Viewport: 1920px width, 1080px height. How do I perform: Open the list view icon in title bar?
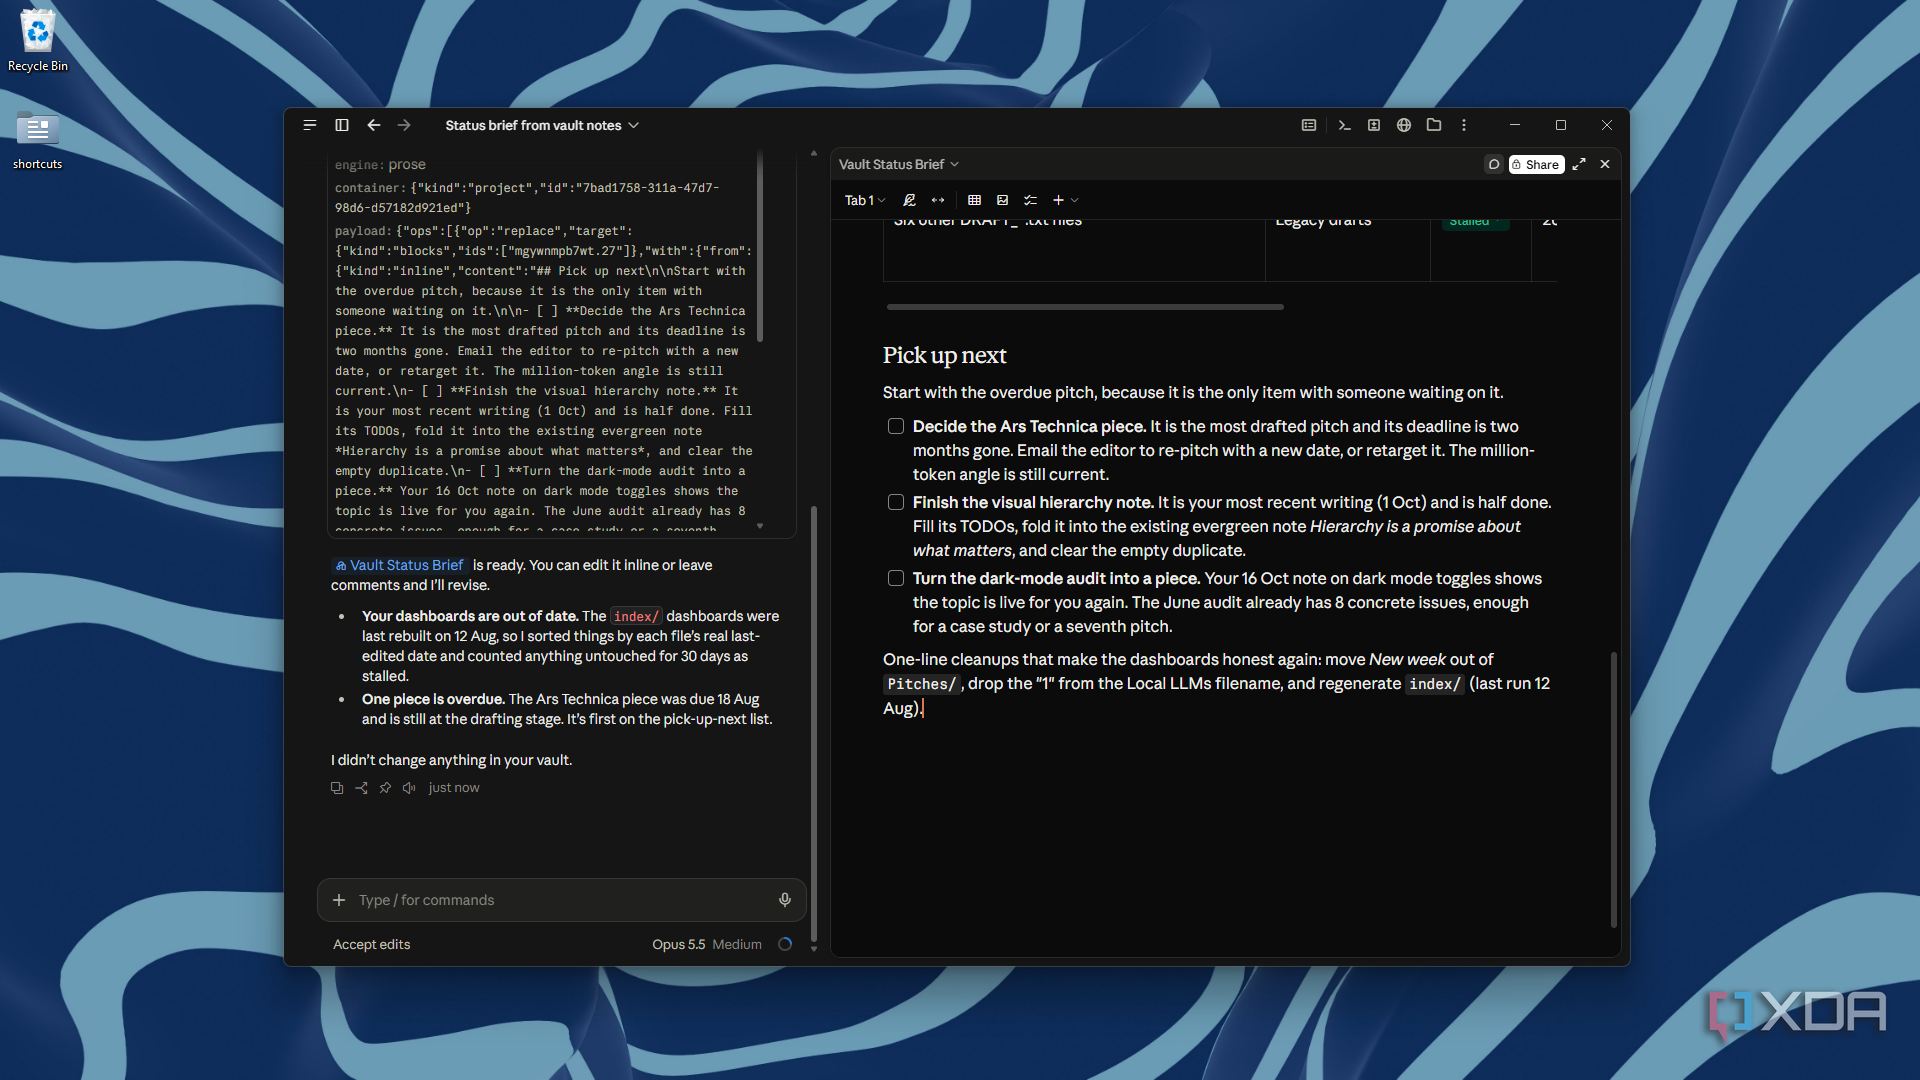click(x=1309, y=125)
